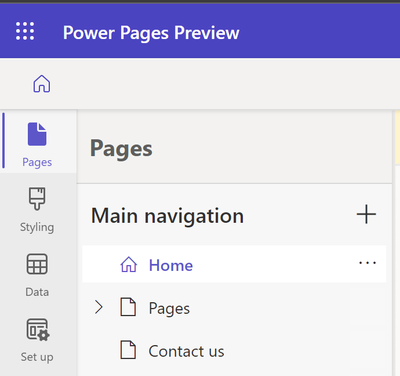Expand the Pages tree chevron

coord(99,307)
